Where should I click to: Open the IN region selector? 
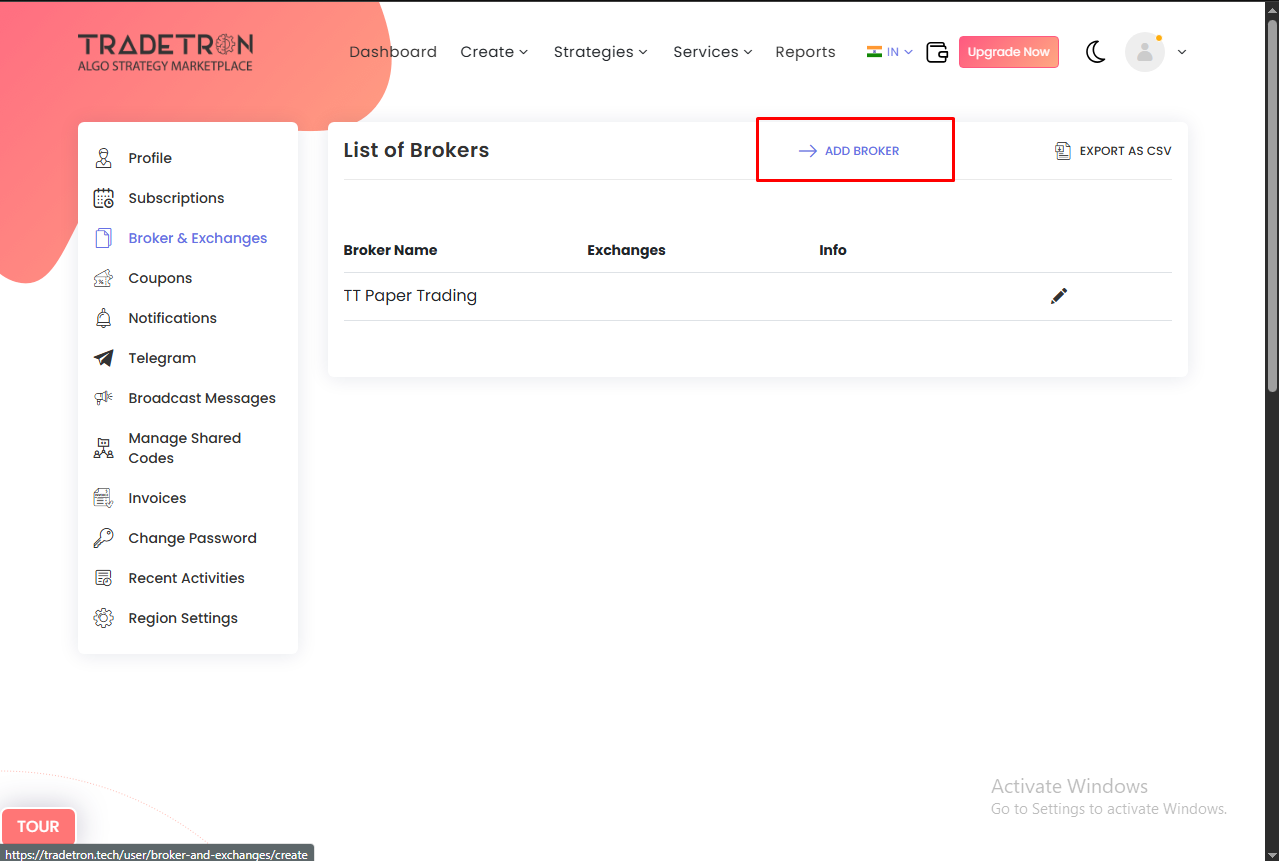pyautogui.click(x=889, y=52)
